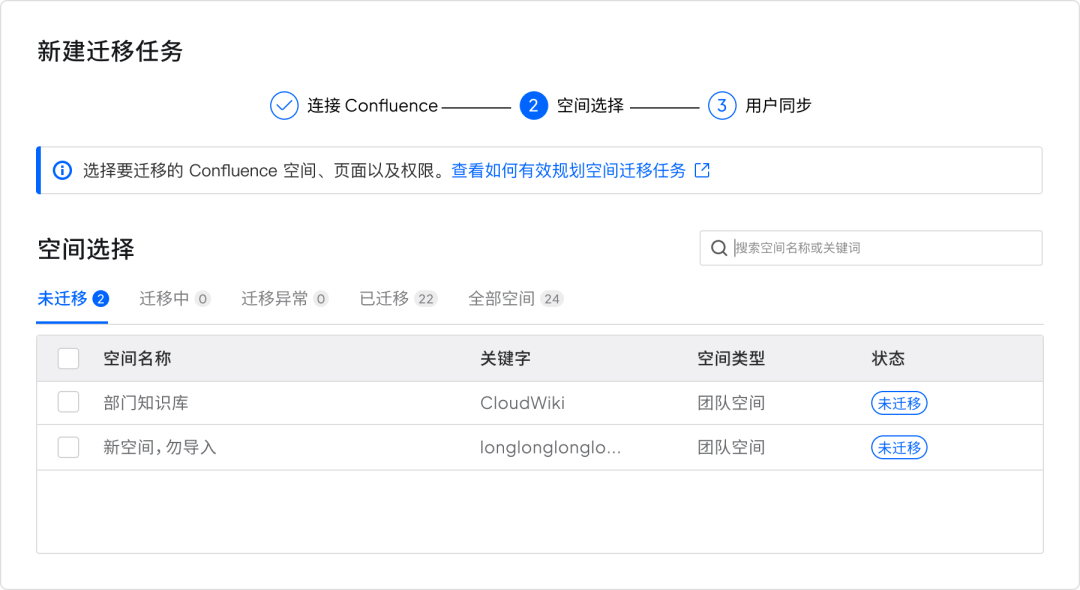Click the blue info icon in banner

click(62, 170)
